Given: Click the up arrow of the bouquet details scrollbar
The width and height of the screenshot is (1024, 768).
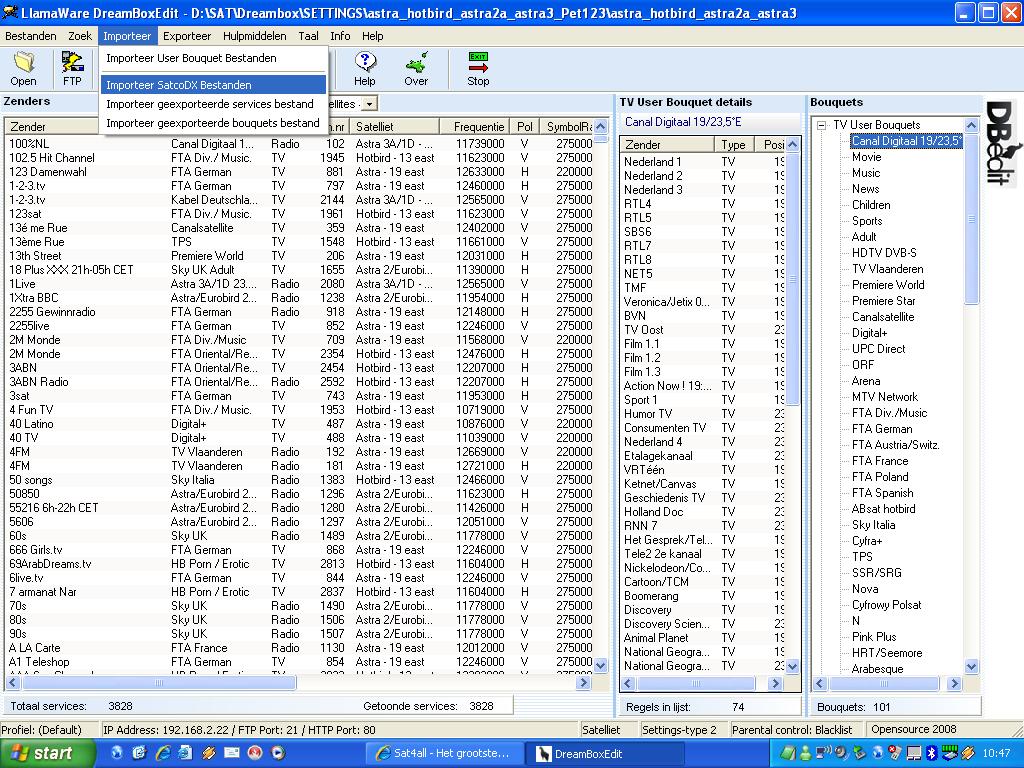Looking at the screenshot, I should (793, 144).
